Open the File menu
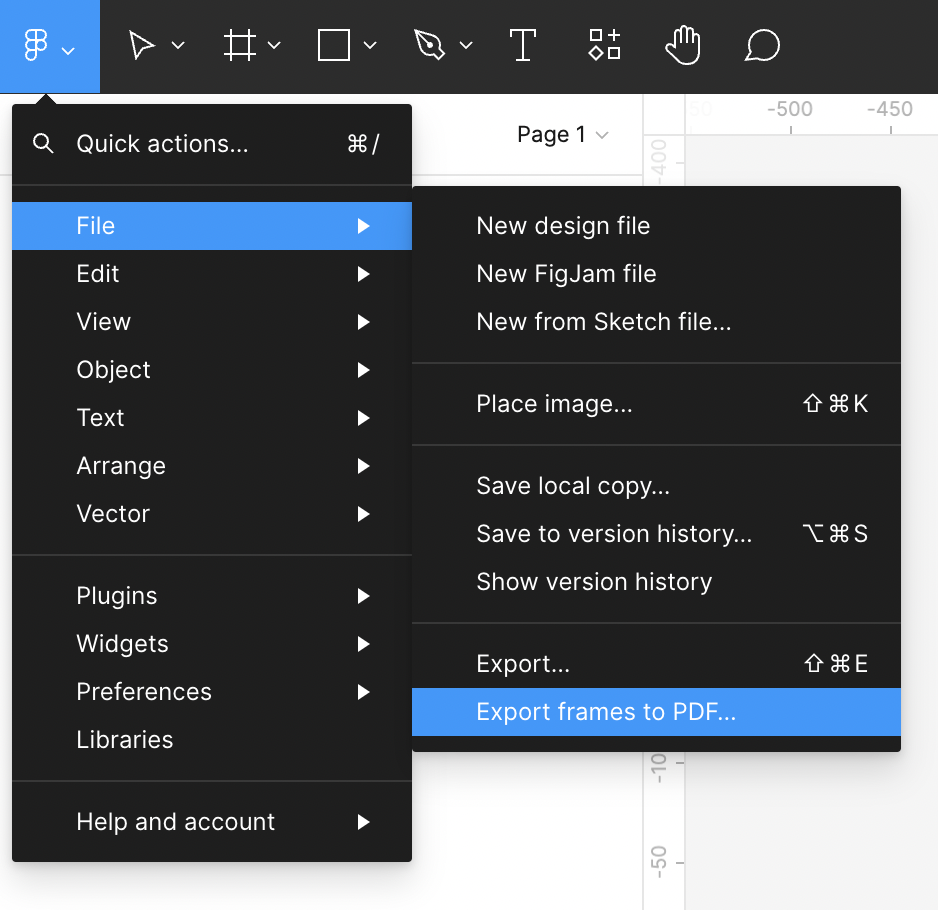938x910 pixels. click(x=212, y=226)
